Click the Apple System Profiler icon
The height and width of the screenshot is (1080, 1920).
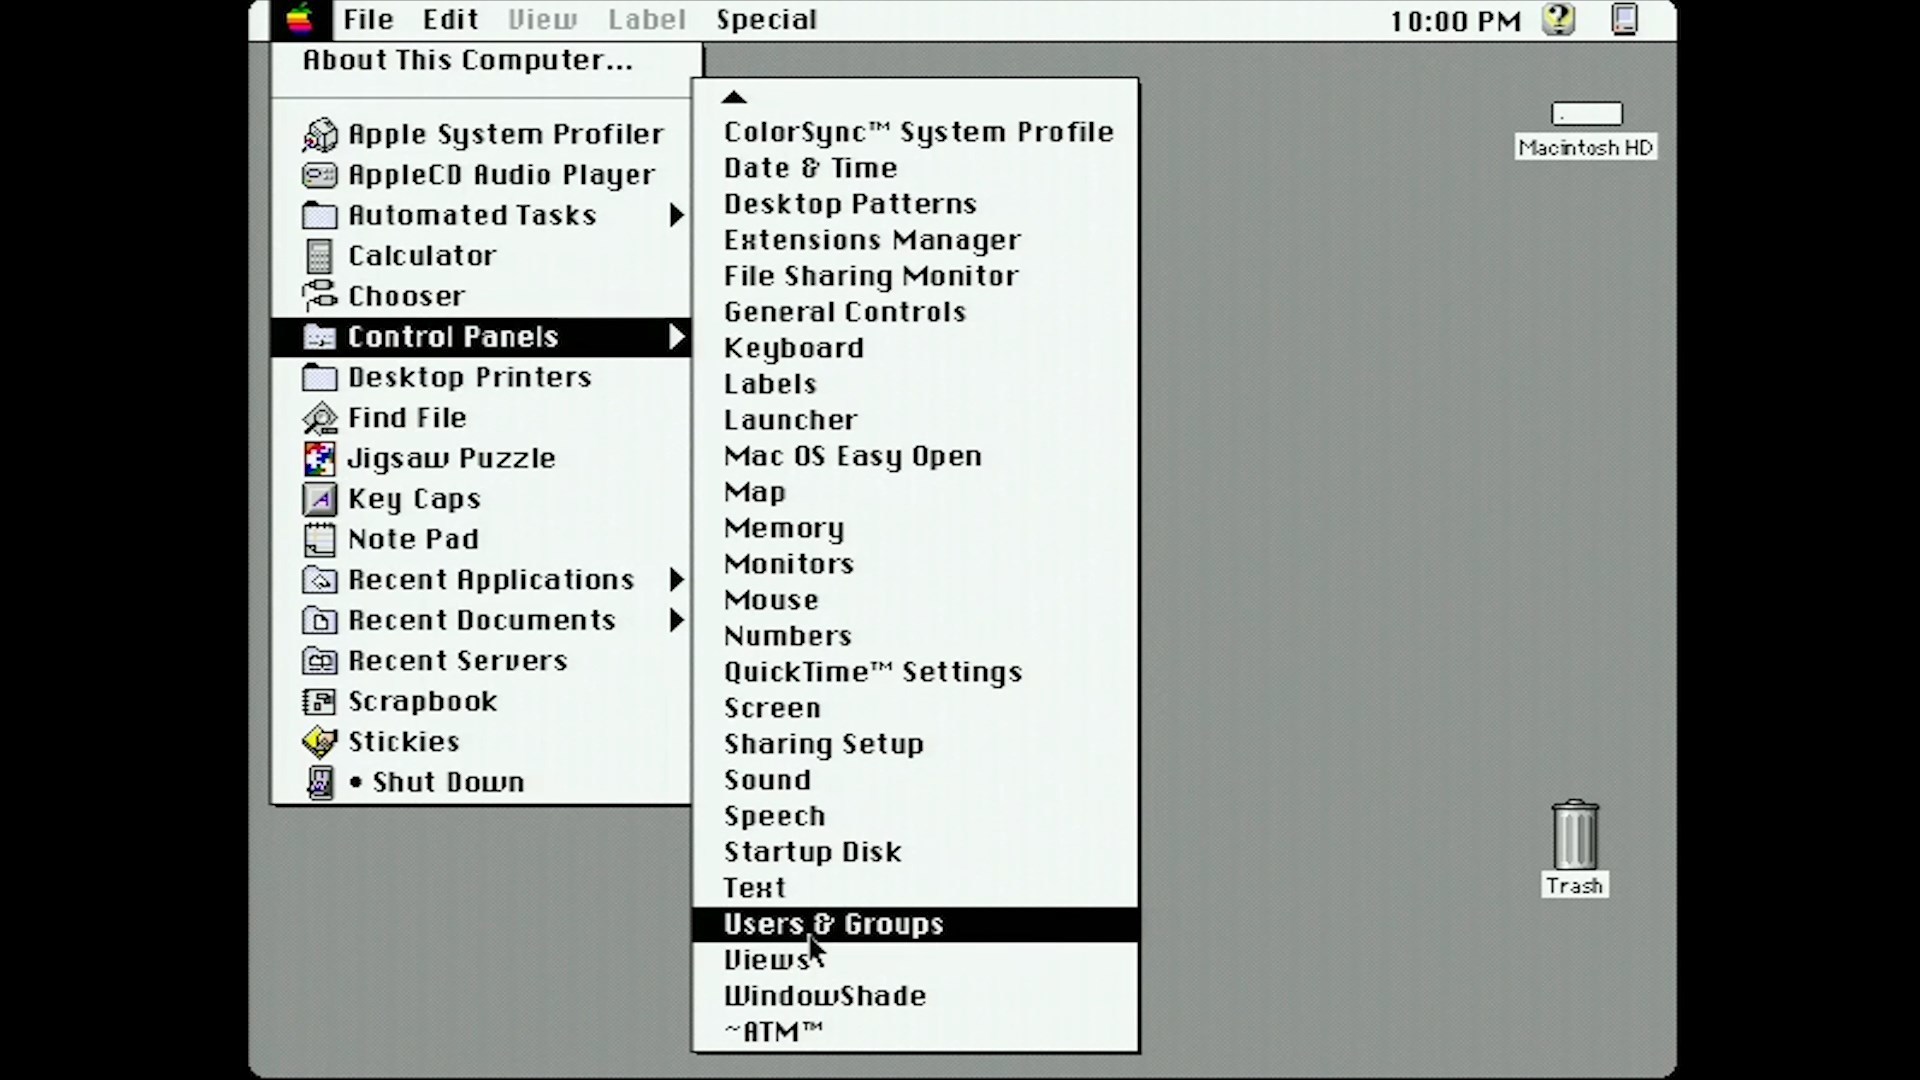(318, 133)
